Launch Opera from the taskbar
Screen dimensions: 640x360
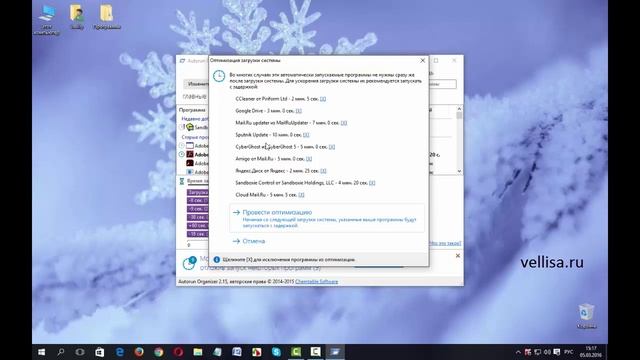click(x=178, y=352)
